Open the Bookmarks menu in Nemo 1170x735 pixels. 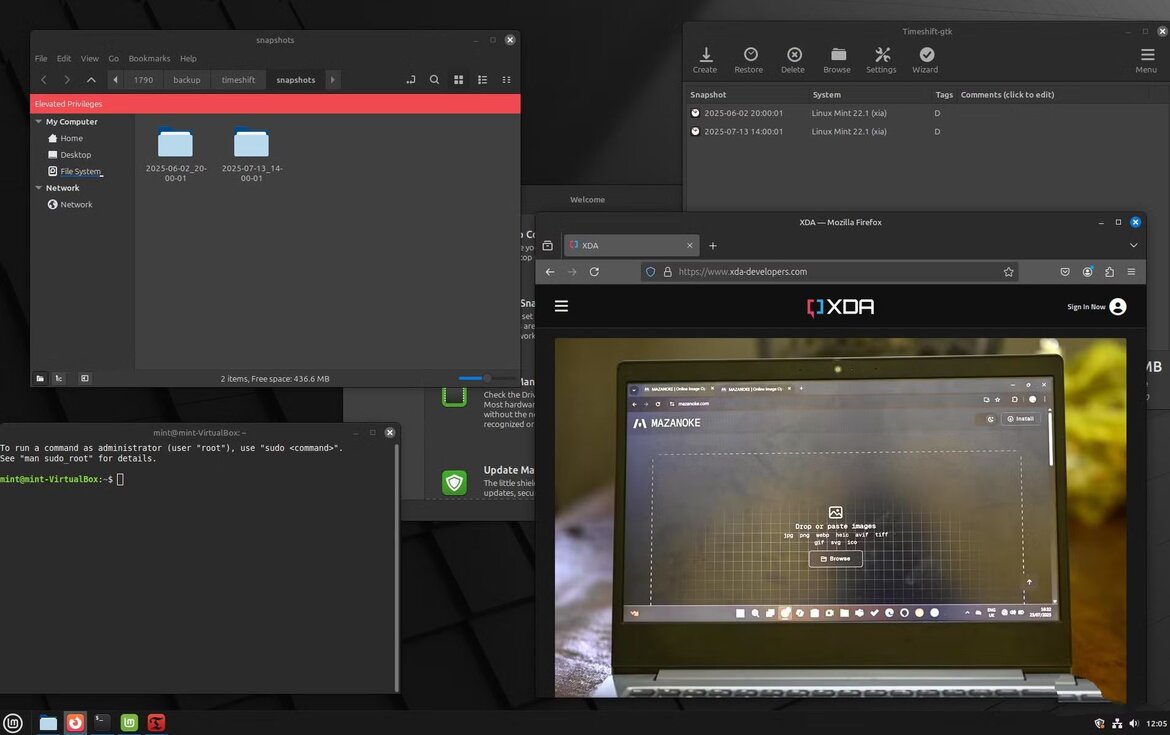coord(149,58)
